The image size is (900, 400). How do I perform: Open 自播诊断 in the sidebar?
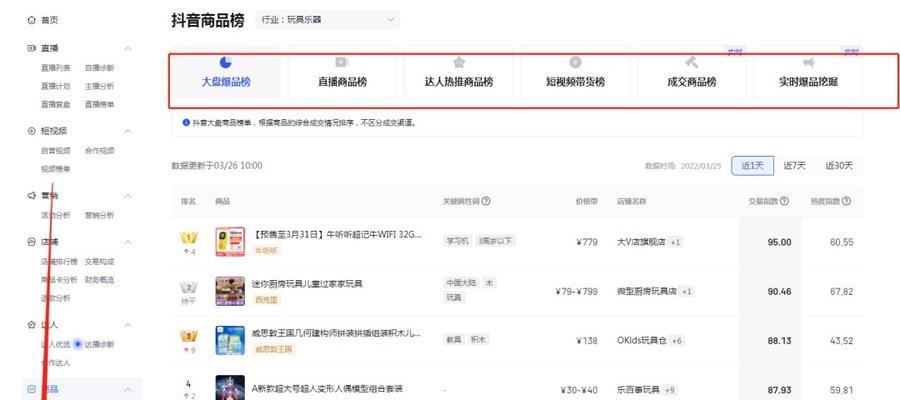tap(100, 68)
